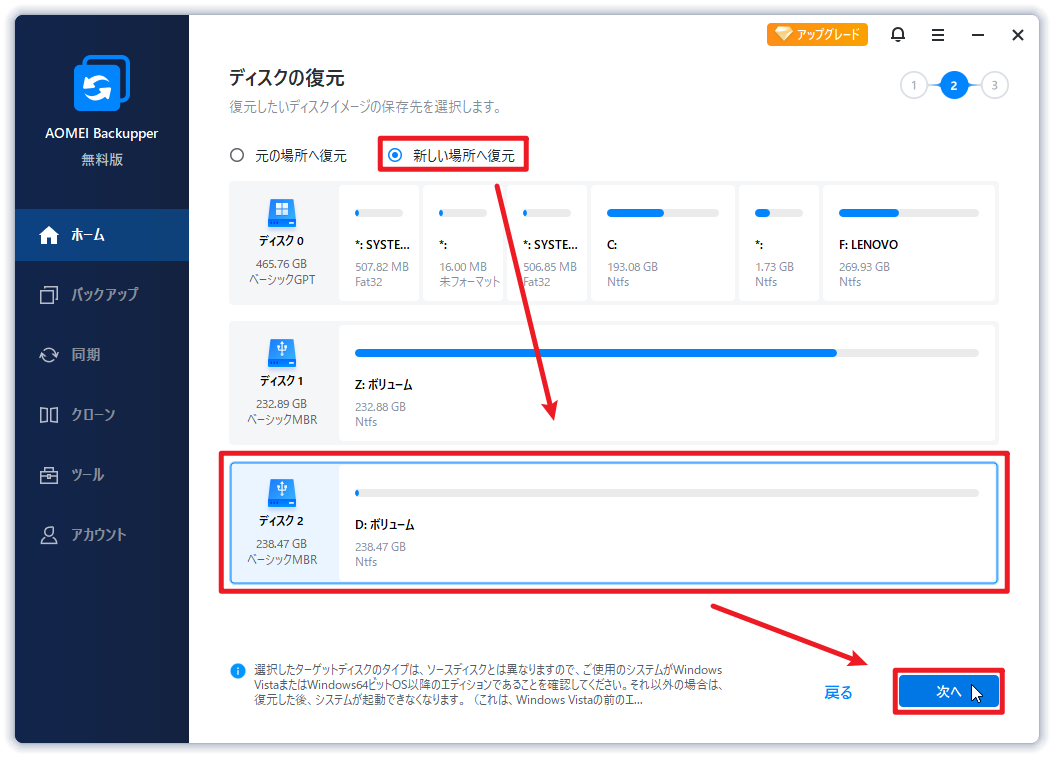The height and width of the screenshot is (758, 1054).
Task: Click the AOMEI Backupper logo
Action: (101, 83)
